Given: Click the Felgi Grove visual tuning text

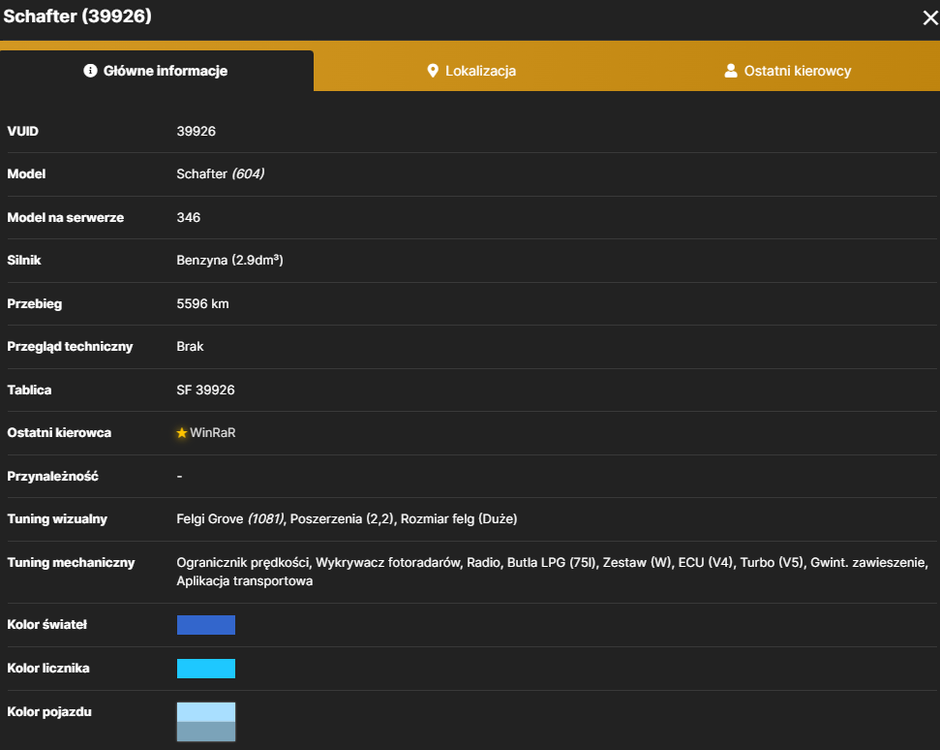Looking at the screenshot, I should (x=230, y=519).
